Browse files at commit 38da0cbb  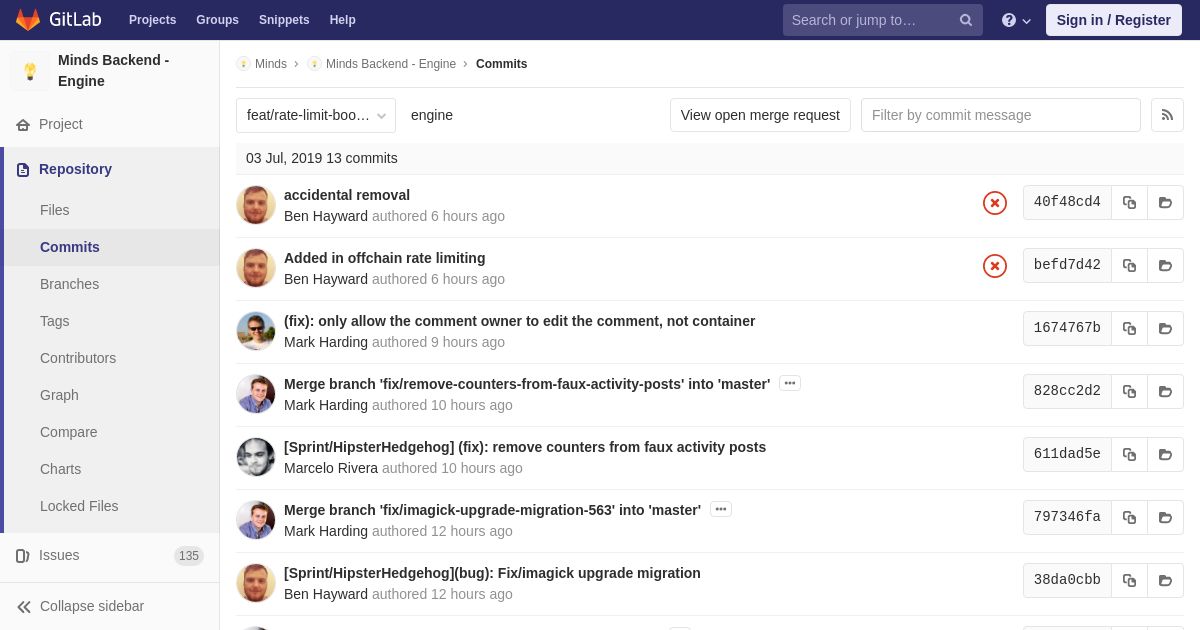[x=1165, y=580]
